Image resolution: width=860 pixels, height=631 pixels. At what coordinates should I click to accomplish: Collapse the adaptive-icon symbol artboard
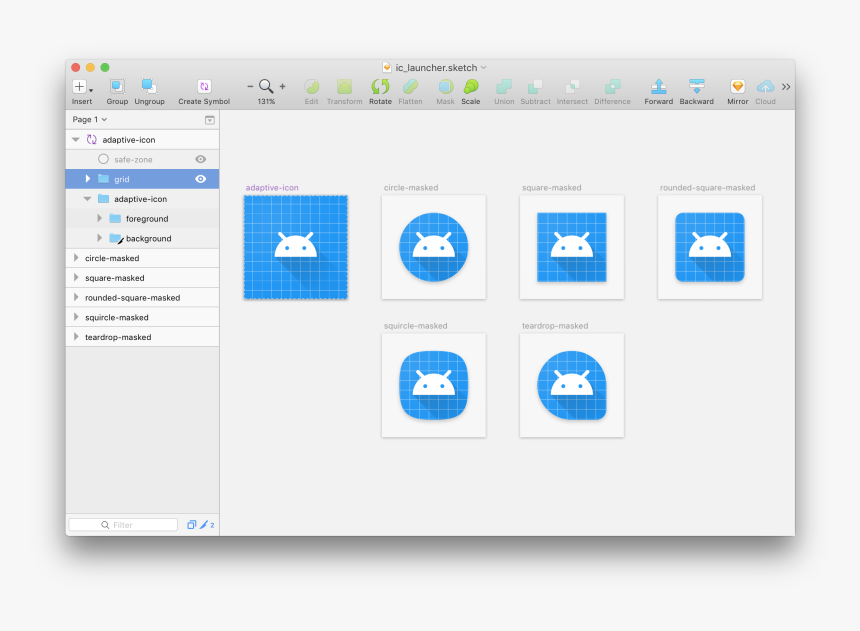pyautogui.click(x=76, y=140)
